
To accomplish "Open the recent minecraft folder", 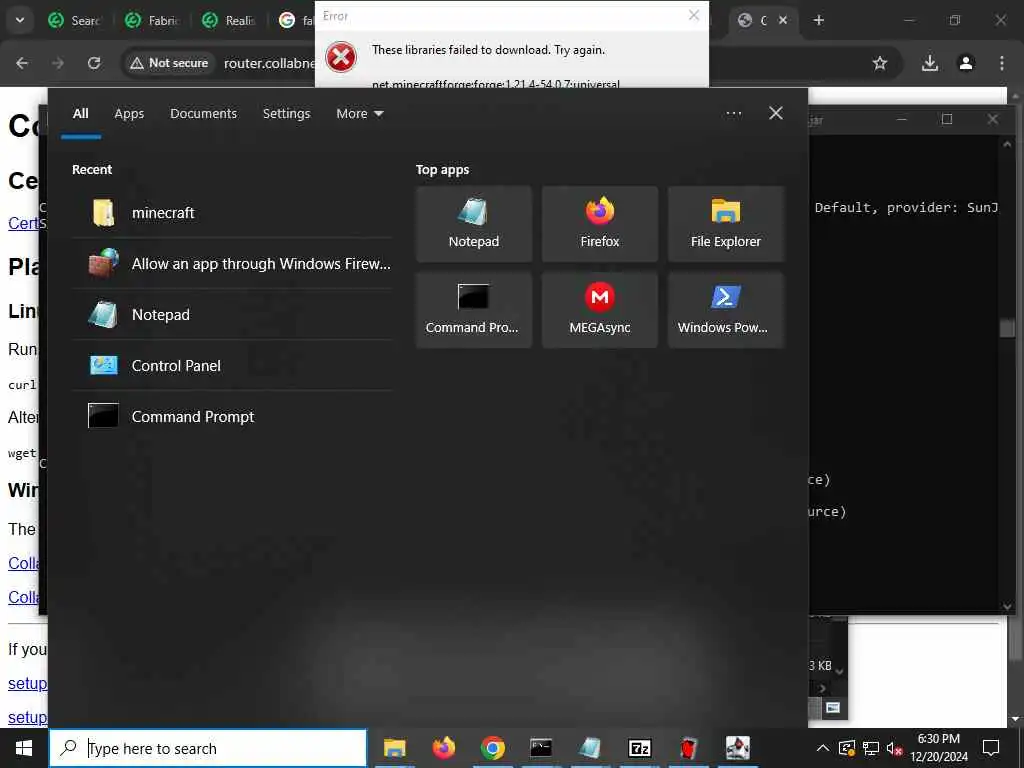I will click(232, 213).
